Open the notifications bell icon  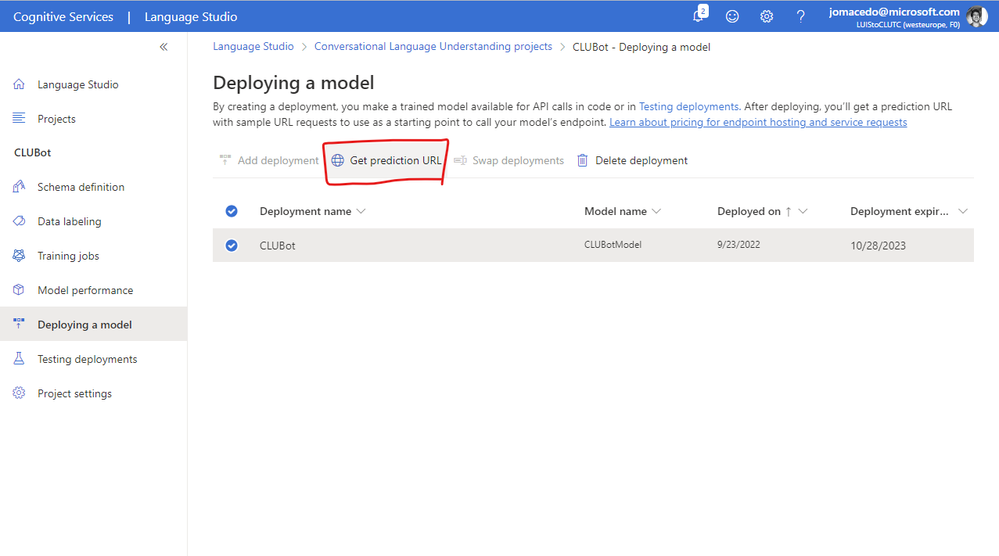[x=699, y=15]
